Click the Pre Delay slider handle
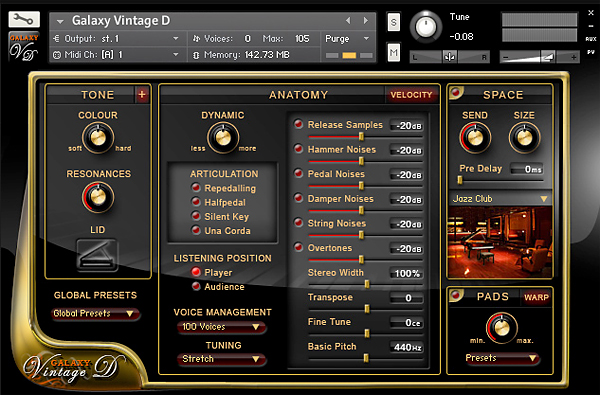The width and height of the screenshot is (600, 395). 460,180
